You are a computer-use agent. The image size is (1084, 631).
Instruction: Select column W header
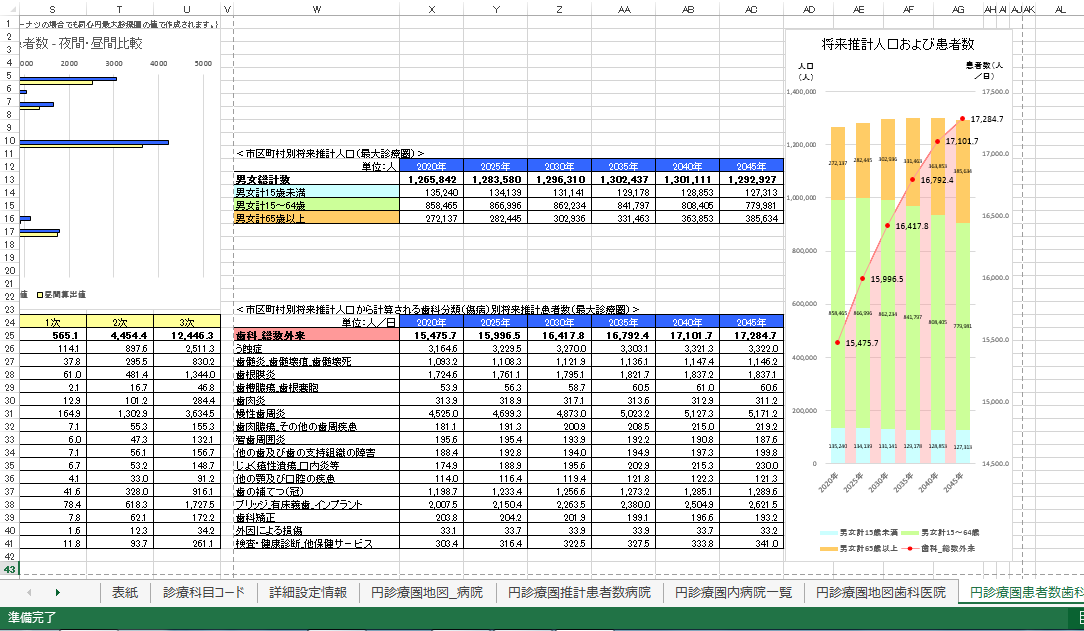[317, 9]
